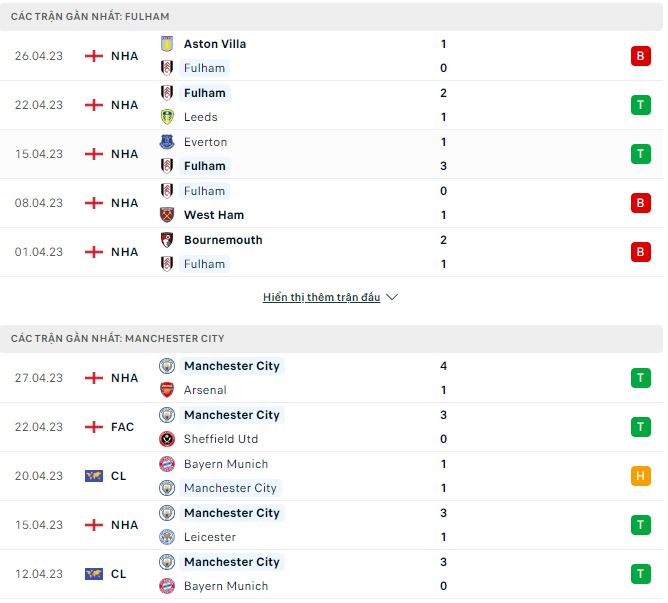Click the orange H draw badge
668x603 pixels.
(x=640, y=476)
